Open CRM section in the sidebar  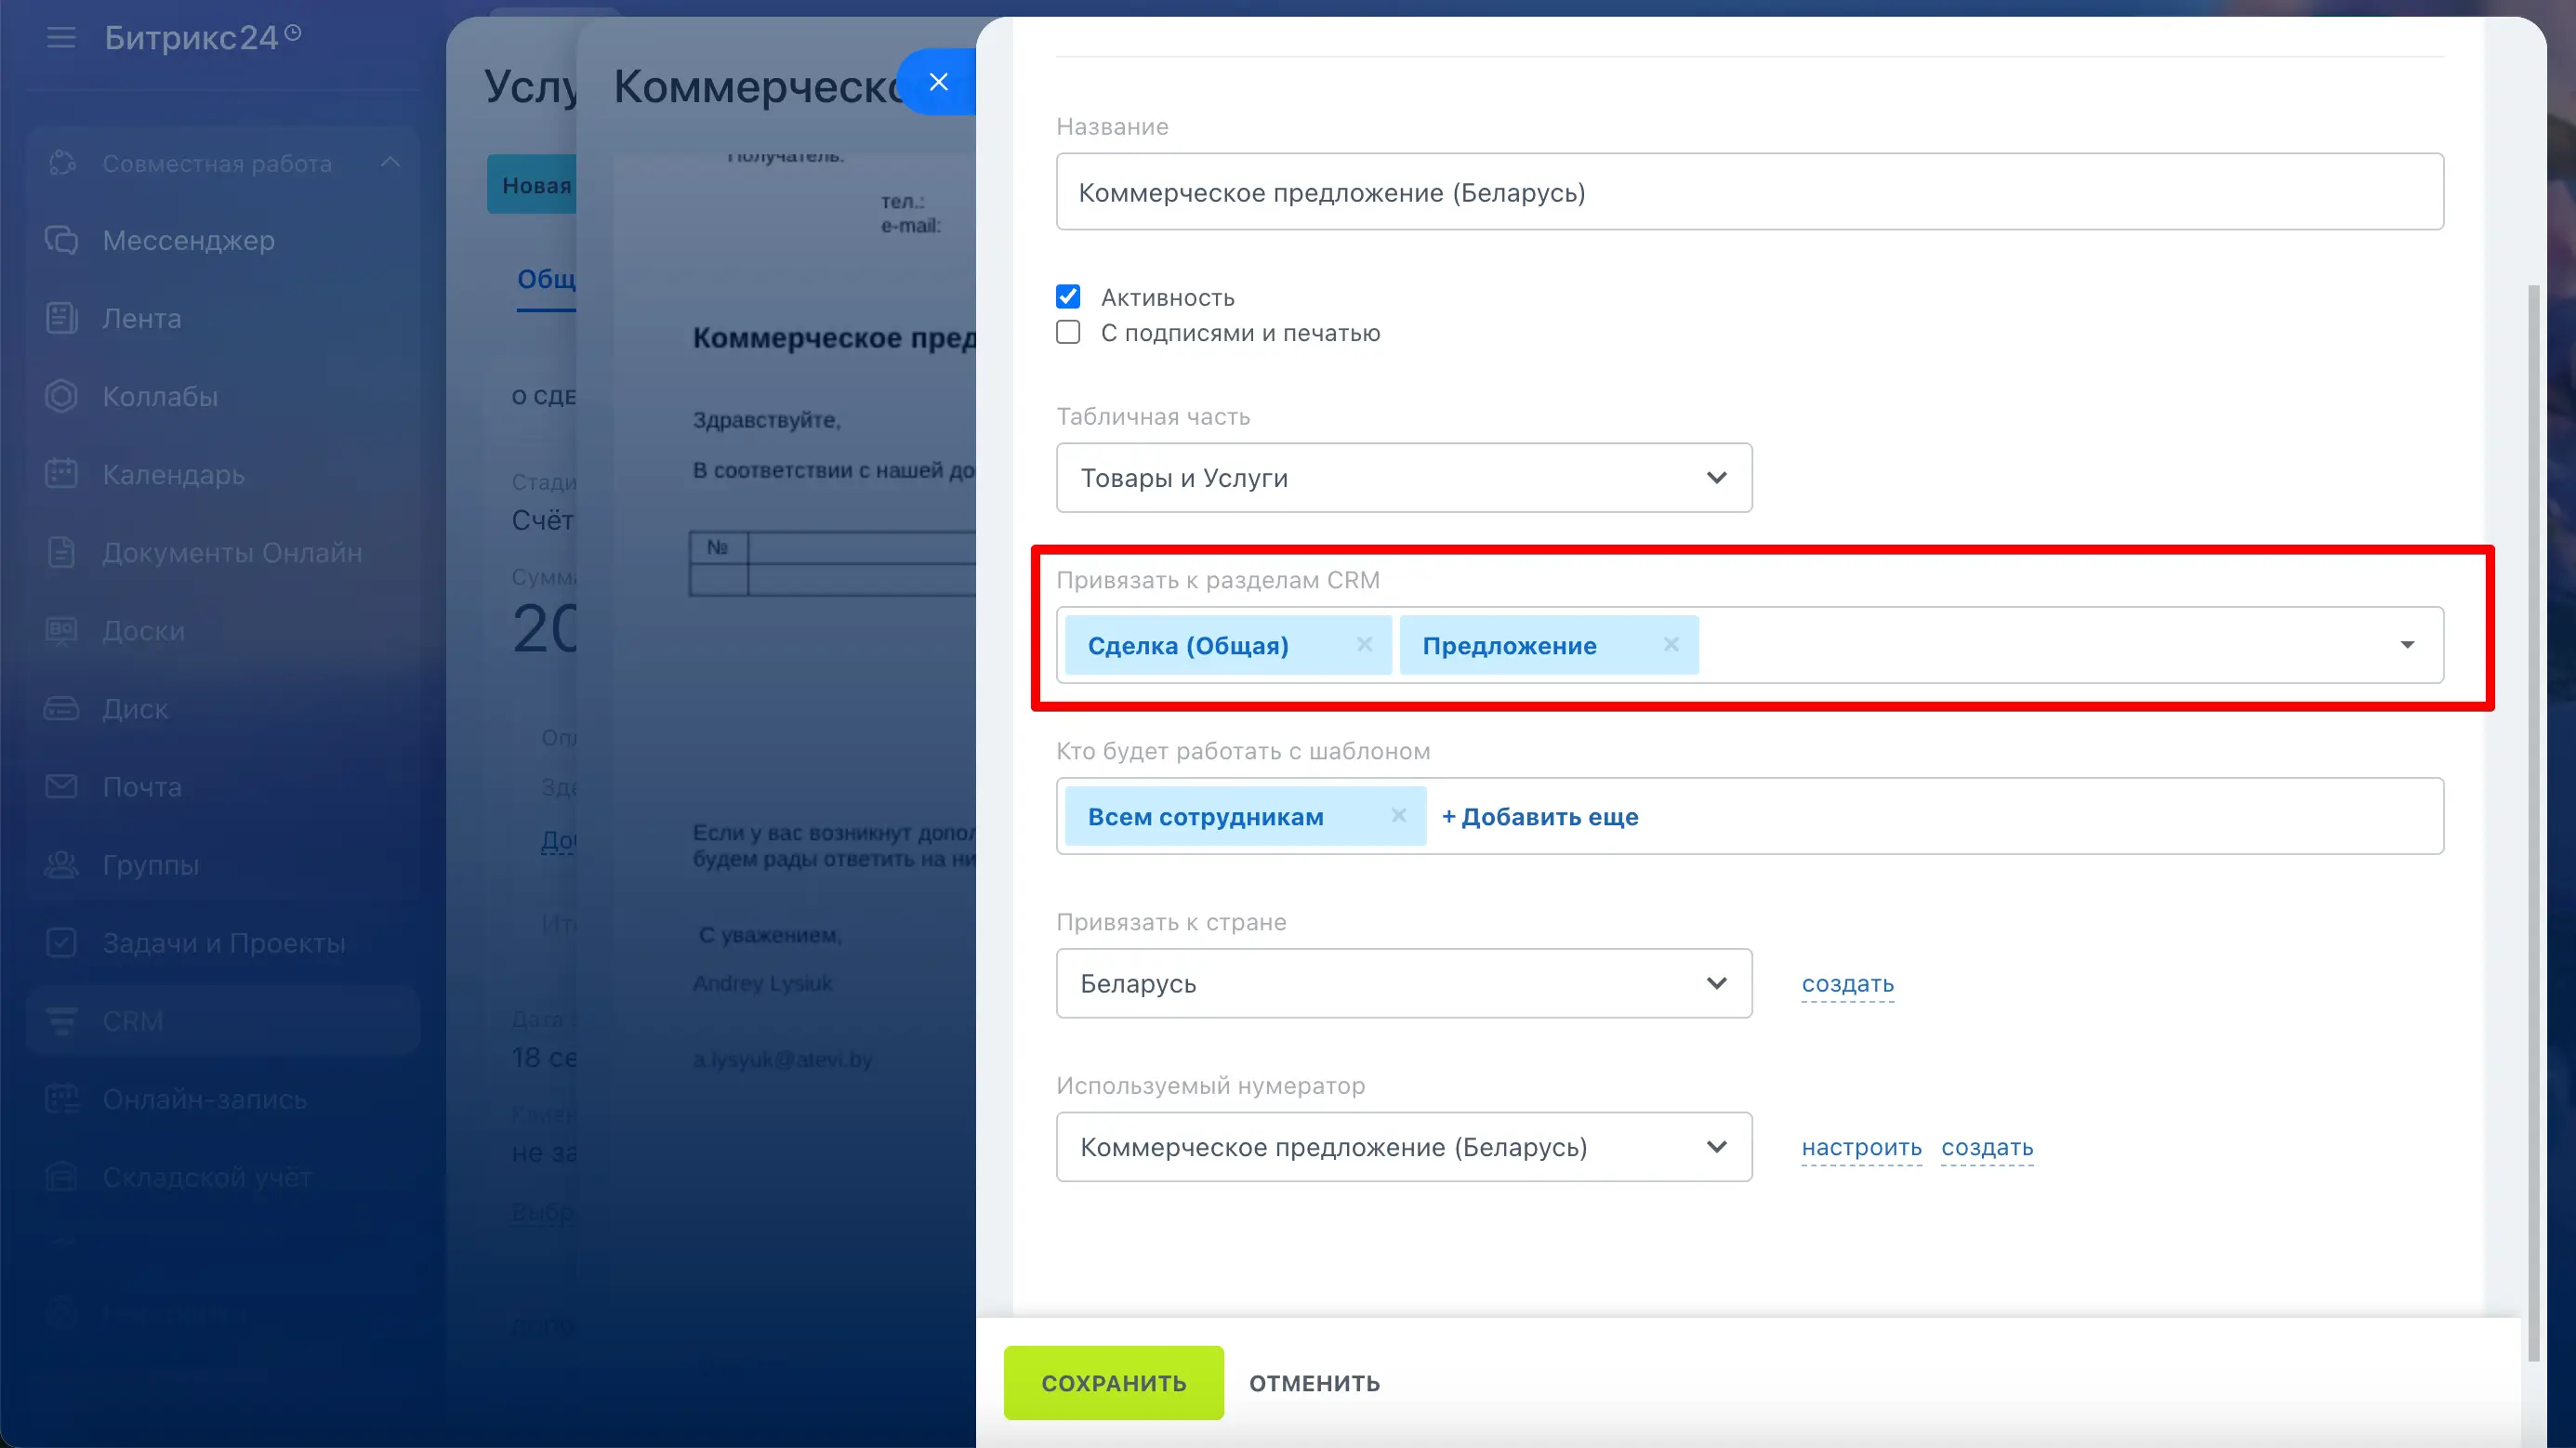(222, 1020)
